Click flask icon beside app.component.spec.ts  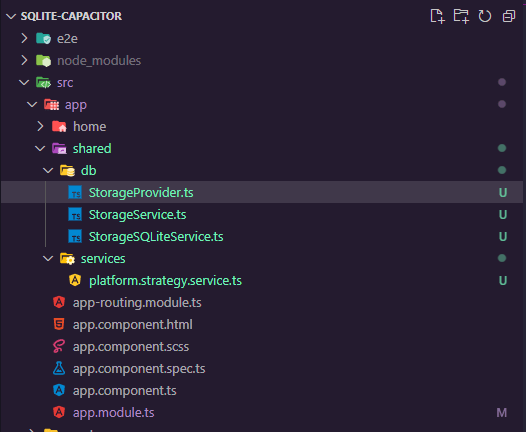[x=59, y=368]
